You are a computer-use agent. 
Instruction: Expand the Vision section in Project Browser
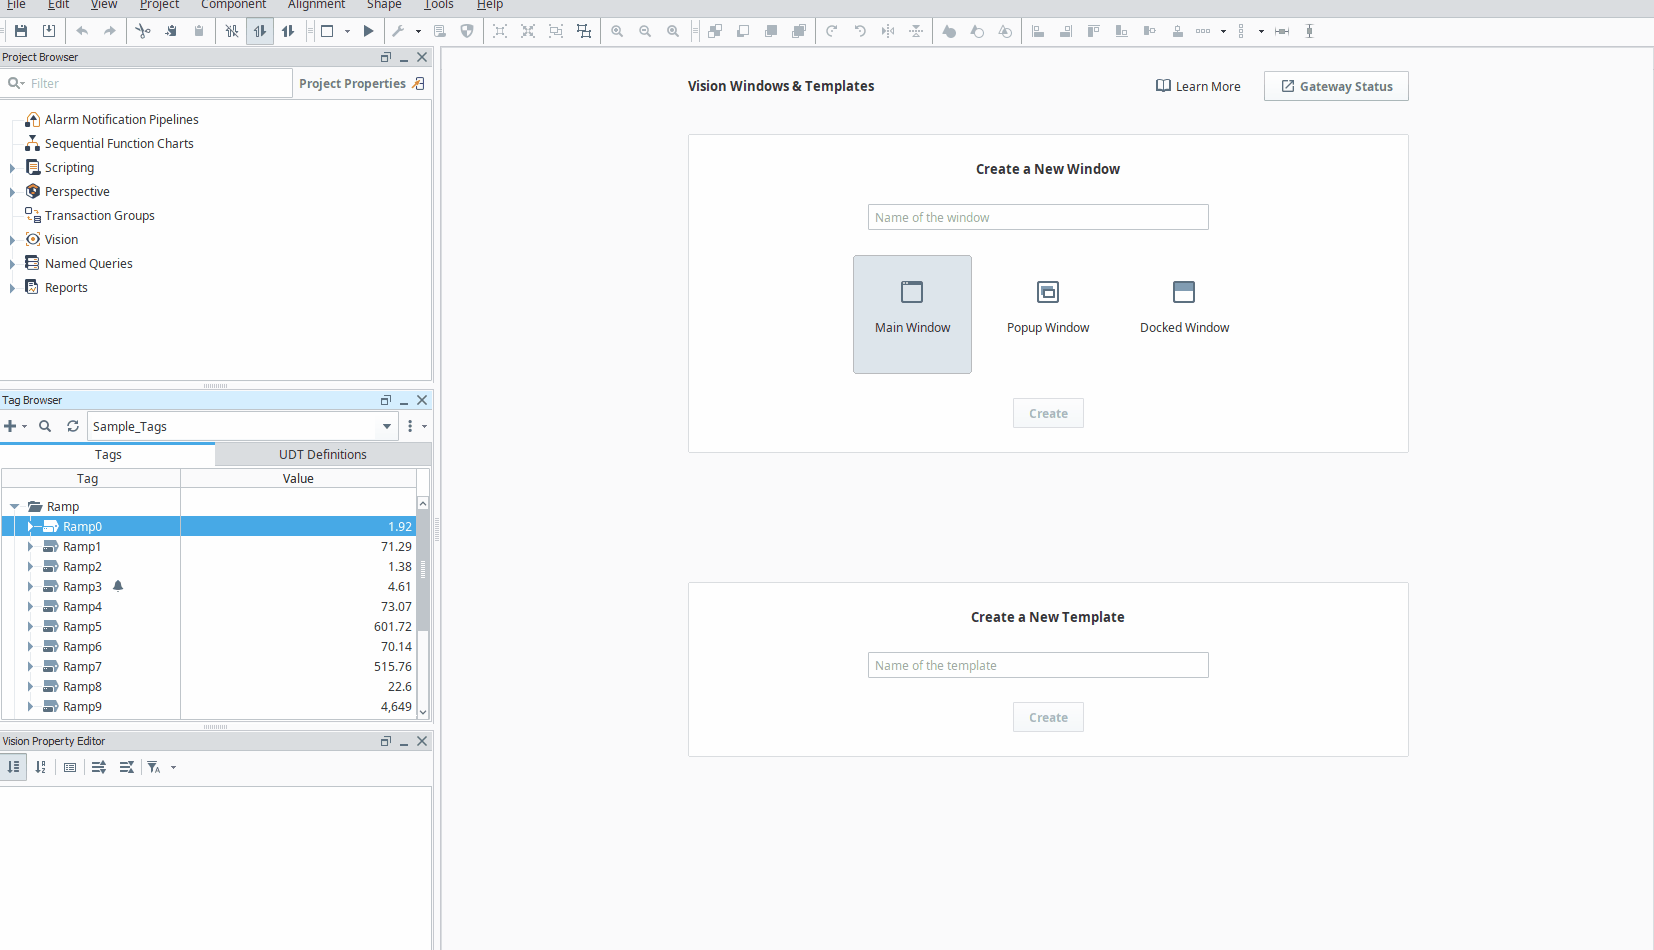click(x=12, y=239)
